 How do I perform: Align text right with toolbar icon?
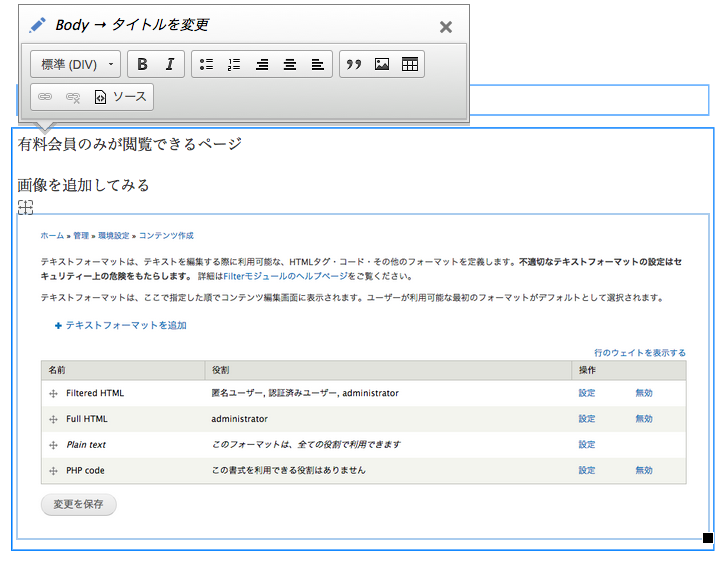[x=262, y=64]
